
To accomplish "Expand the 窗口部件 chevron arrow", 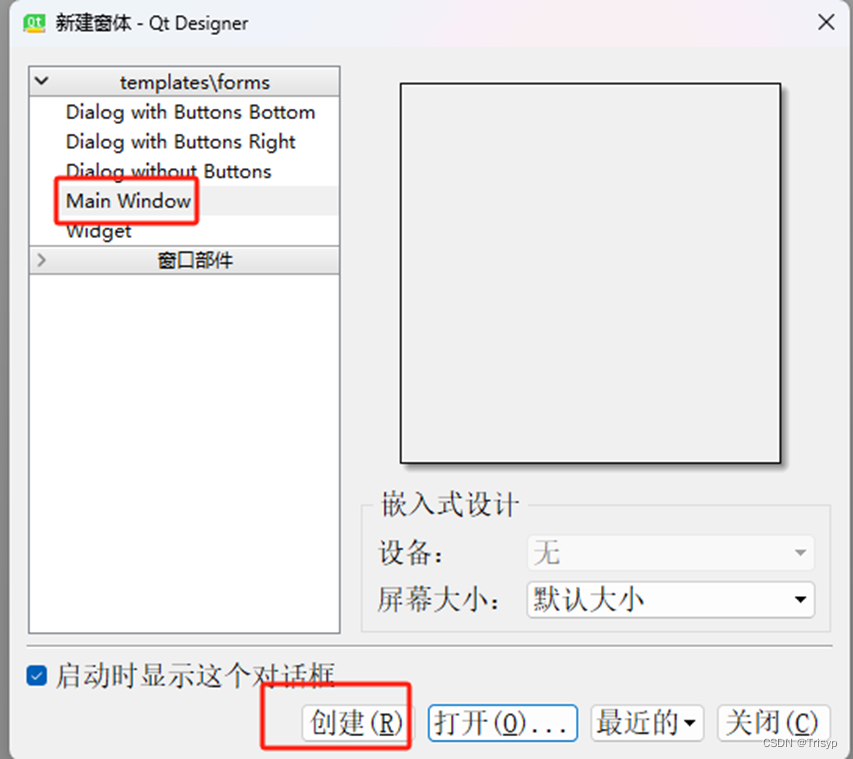I will coord(42,260).
